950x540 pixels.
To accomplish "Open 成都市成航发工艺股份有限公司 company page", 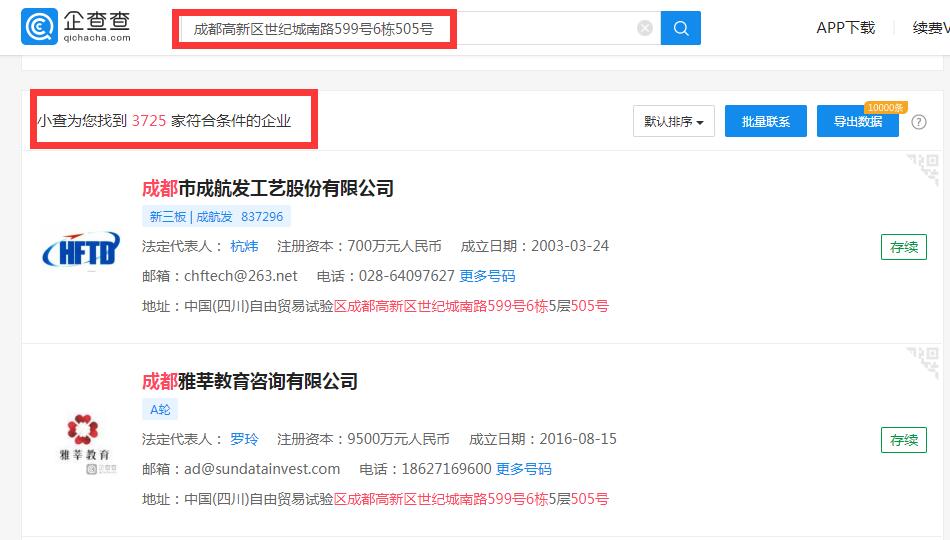I will (x=268, y=188).
